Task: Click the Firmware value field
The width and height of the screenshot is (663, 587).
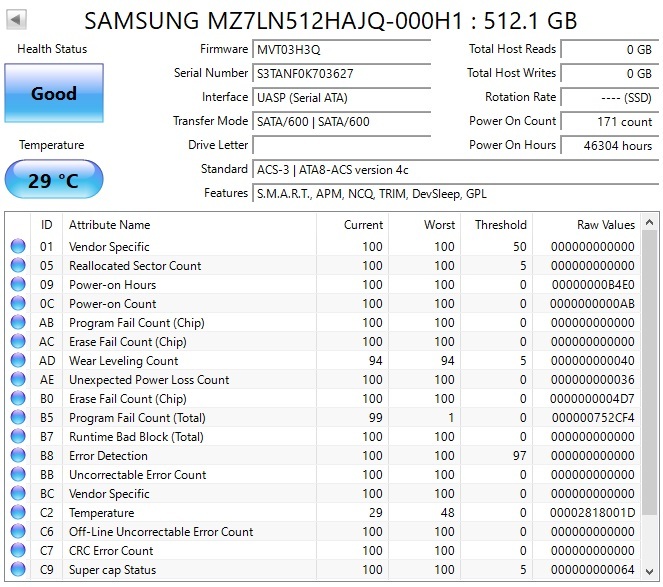Action: (x=341, y=50)
